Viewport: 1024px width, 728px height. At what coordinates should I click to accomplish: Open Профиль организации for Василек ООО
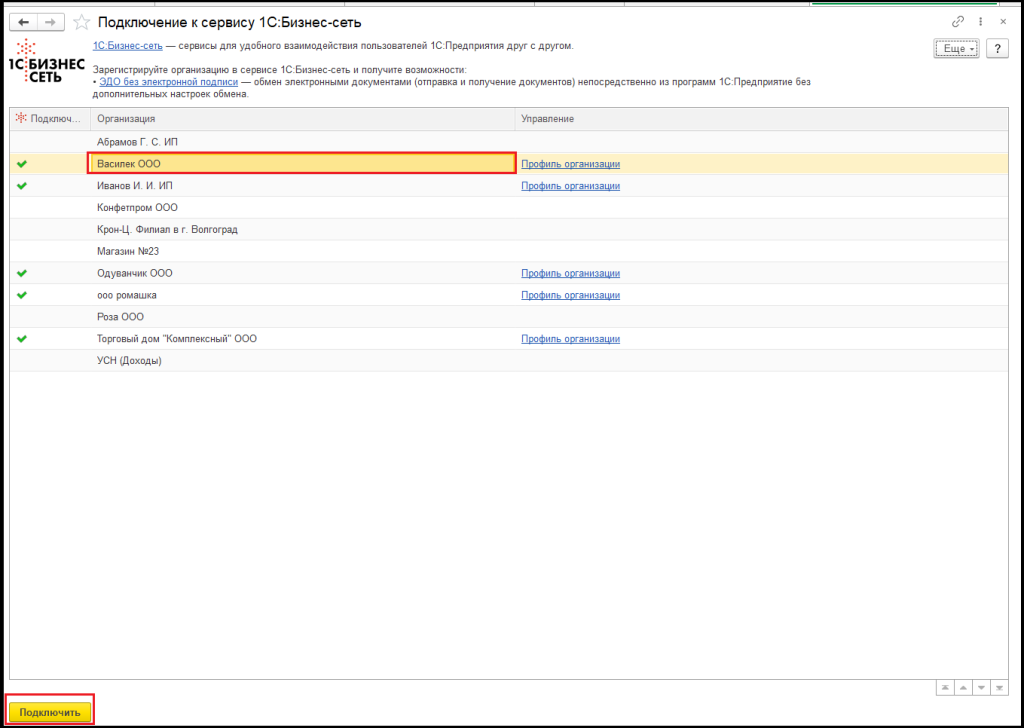click(570, 164)
